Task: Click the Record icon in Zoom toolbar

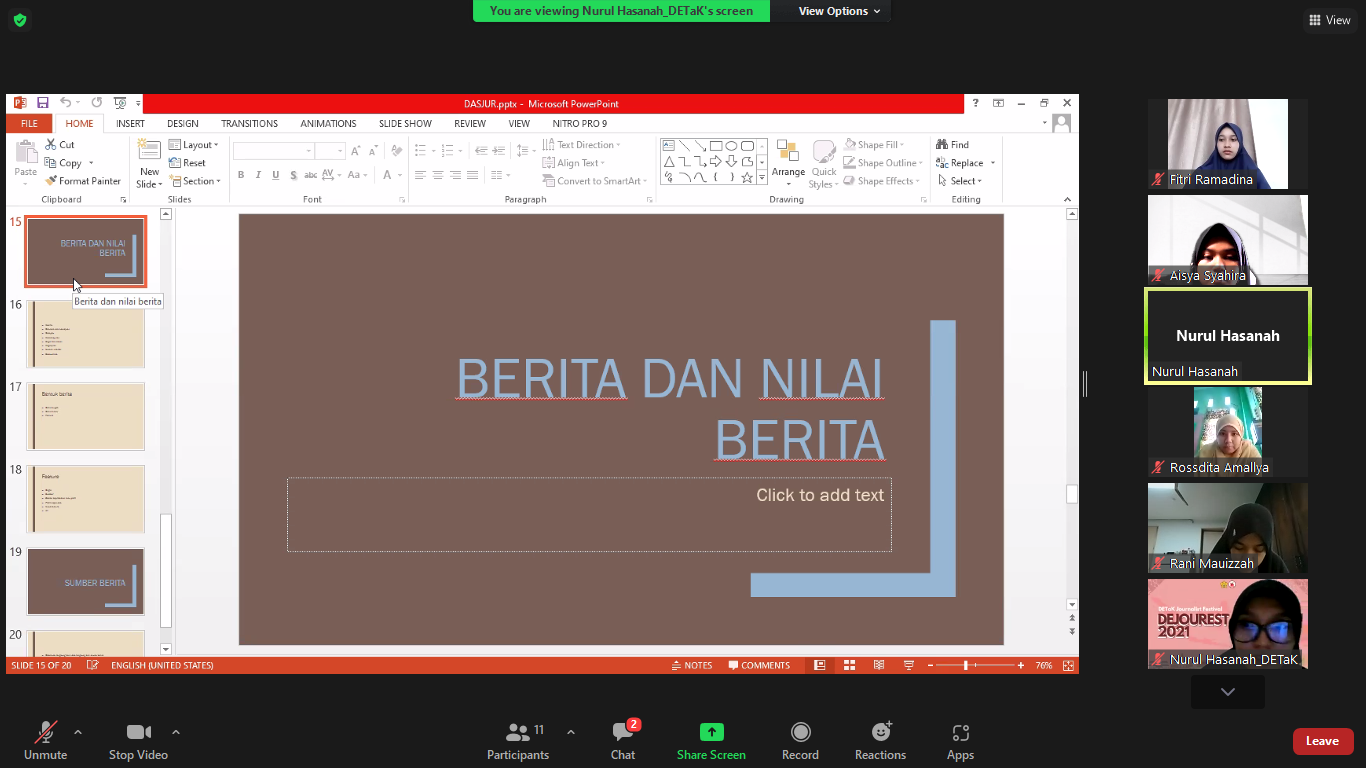Action: pyautogui.click(x=800, y=733)
